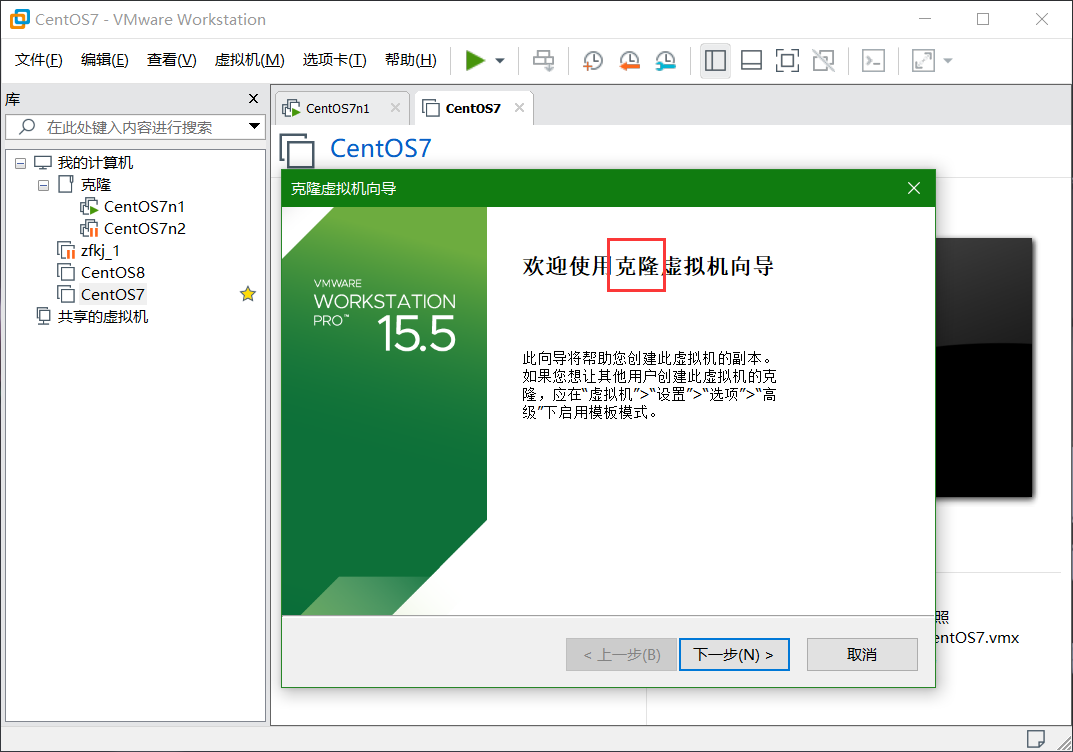Open the console view icon
This screenshot has width=1073, height=752.
tap(873, 60)
